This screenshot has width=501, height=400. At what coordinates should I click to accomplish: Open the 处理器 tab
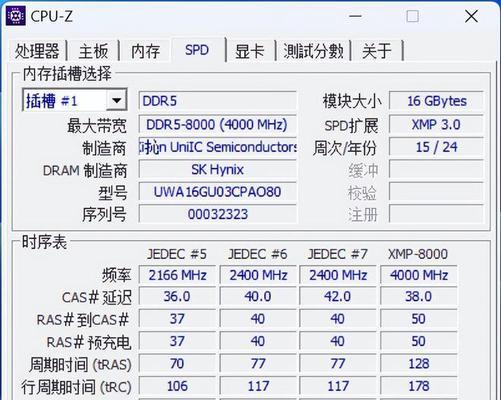tap(37, 51)
